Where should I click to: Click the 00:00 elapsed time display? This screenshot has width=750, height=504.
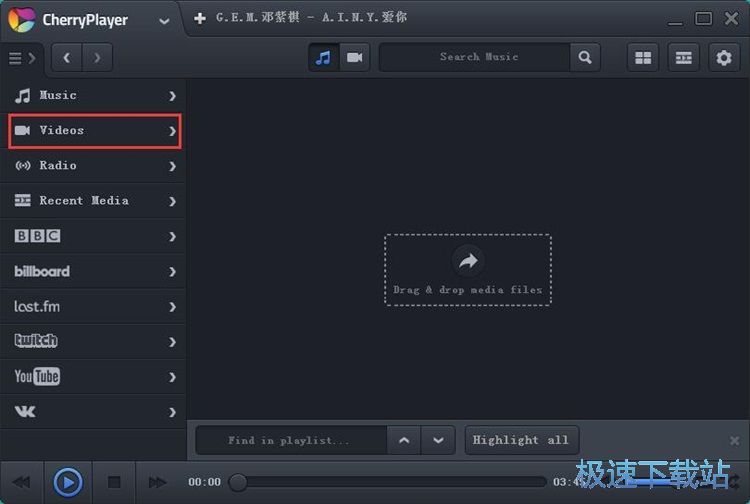tap(204, 482)
